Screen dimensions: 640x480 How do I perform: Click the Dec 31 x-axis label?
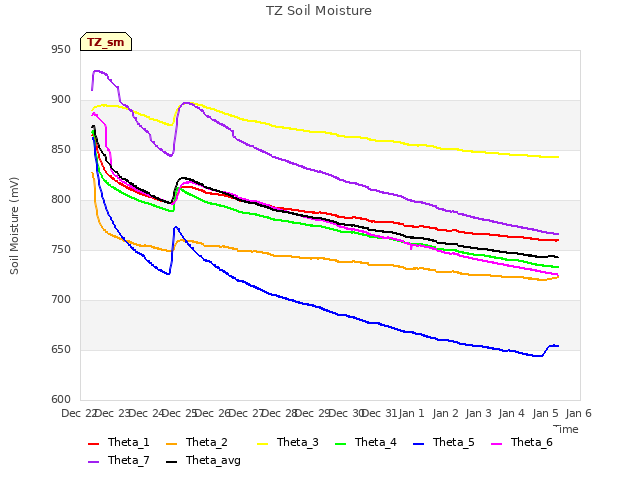click(x=378, y=413)
